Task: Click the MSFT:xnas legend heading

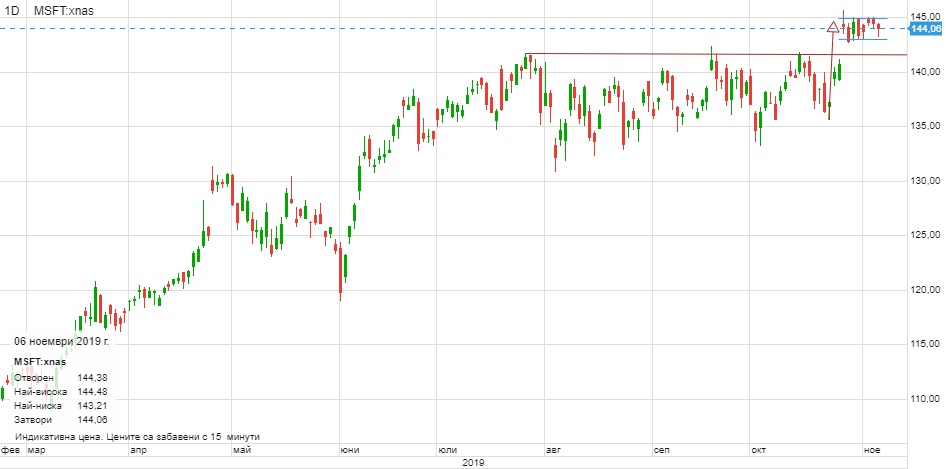Action: (40, 362)
